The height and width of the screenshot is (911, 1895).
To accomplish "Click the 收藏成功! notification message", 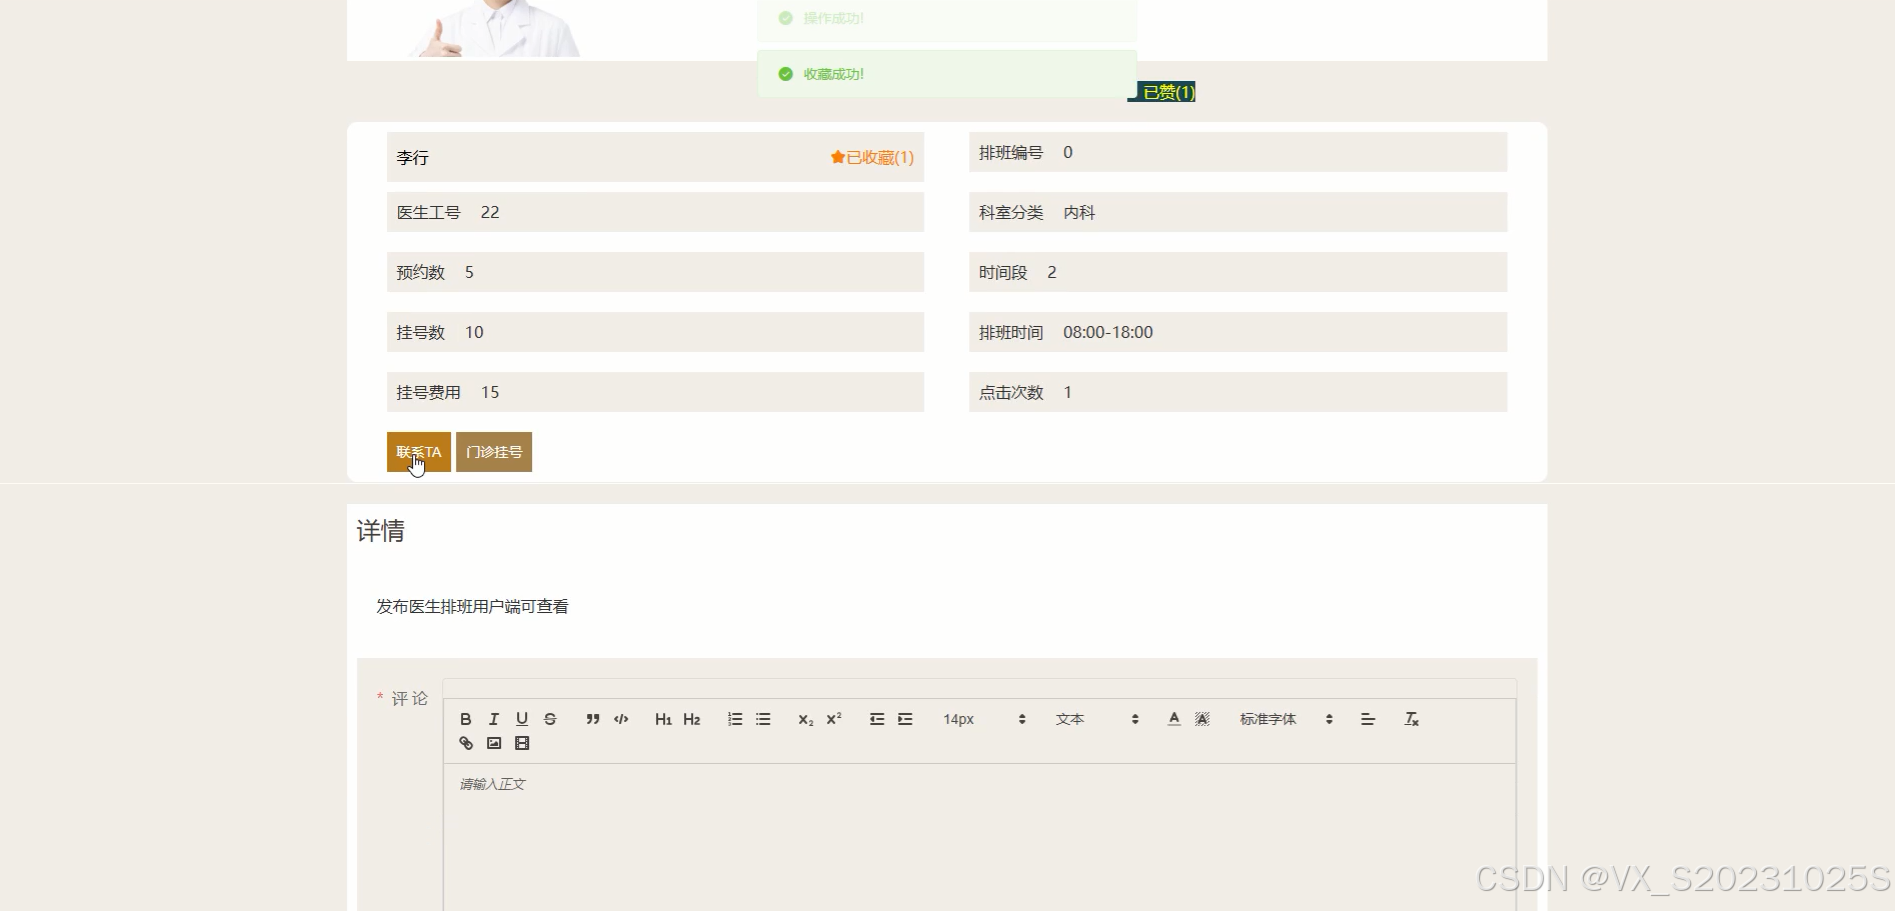I will [947, 74].
